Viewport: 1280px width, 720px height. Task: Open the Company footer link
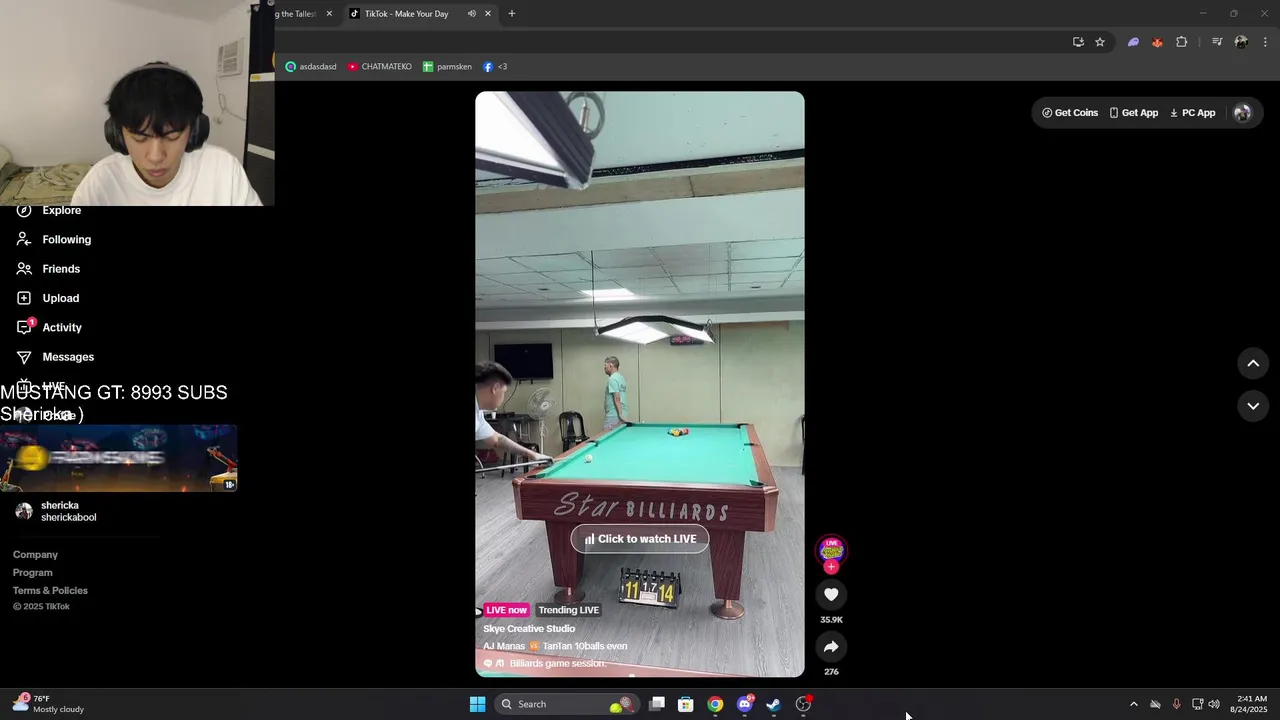coord(35,555)
